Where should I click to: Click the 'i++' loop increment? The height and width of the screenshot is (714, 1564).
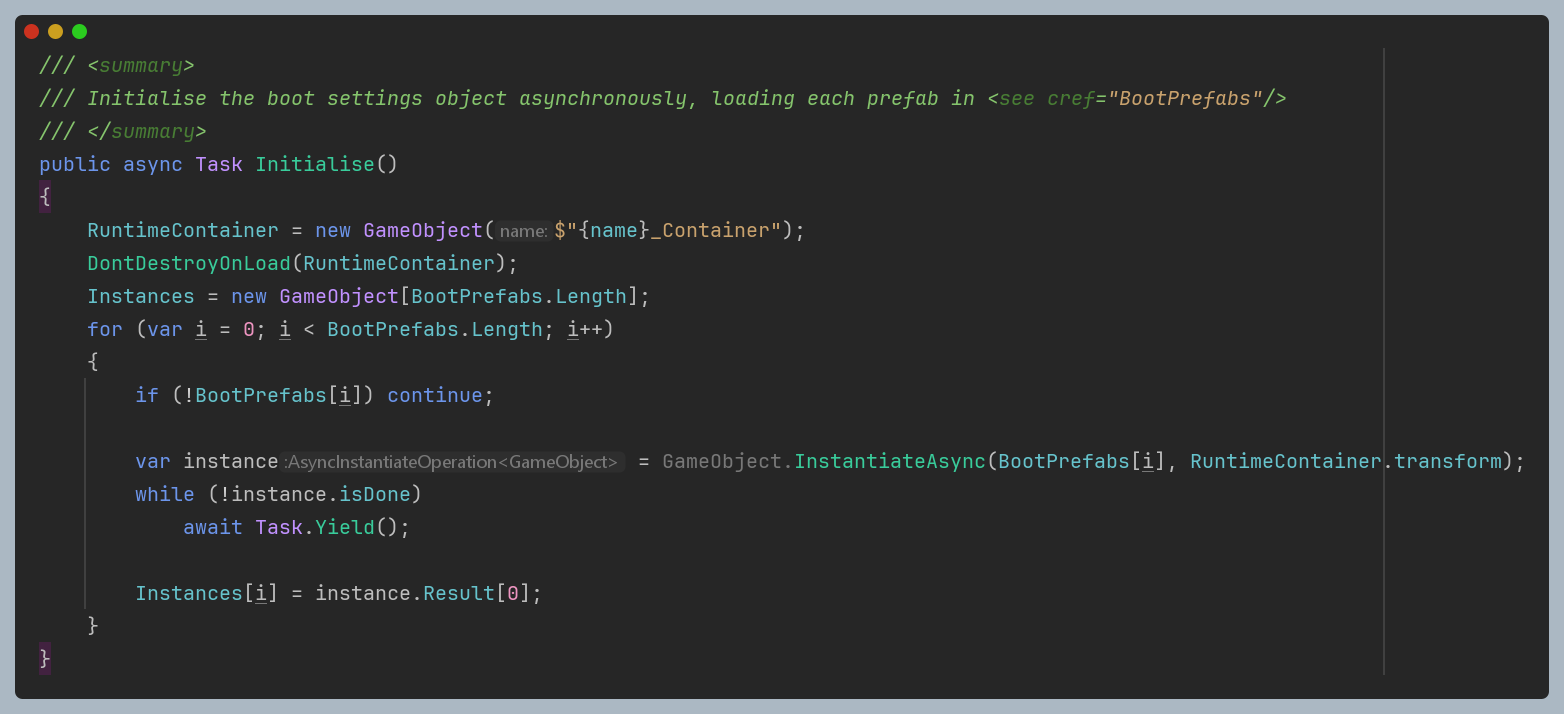584,329
